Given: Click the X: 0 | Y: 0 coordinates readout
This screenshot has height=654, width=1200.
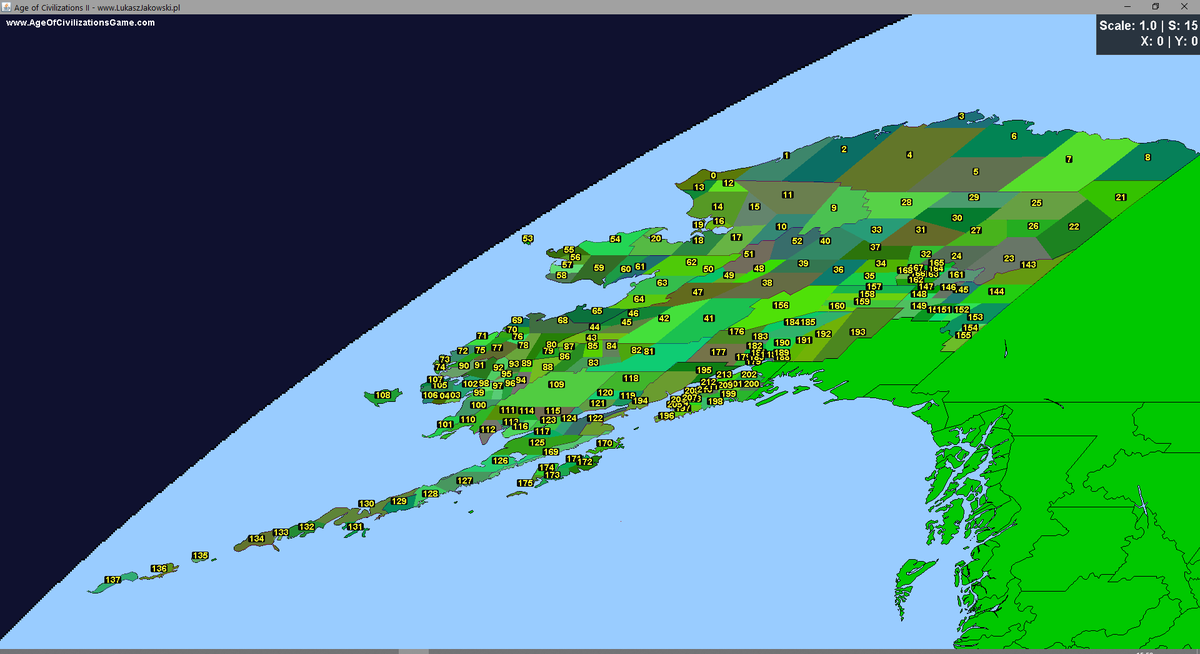Looking at the screenshot, I should (1169, 42).
